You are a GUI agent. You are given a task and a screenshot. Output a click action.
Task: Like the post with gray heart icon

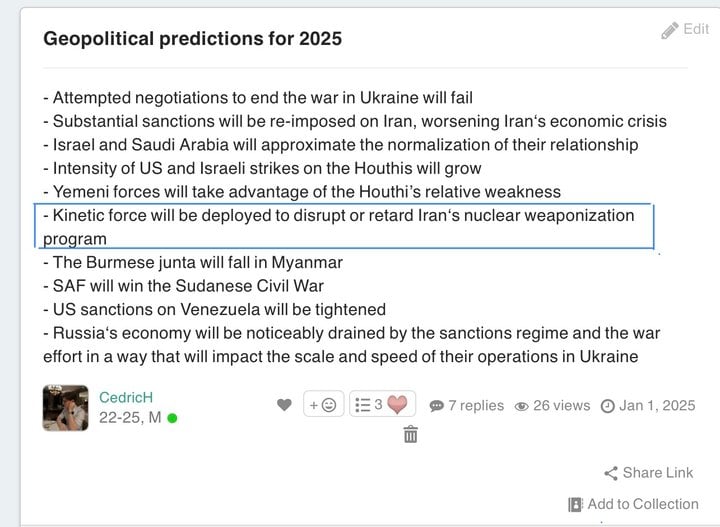284,404
